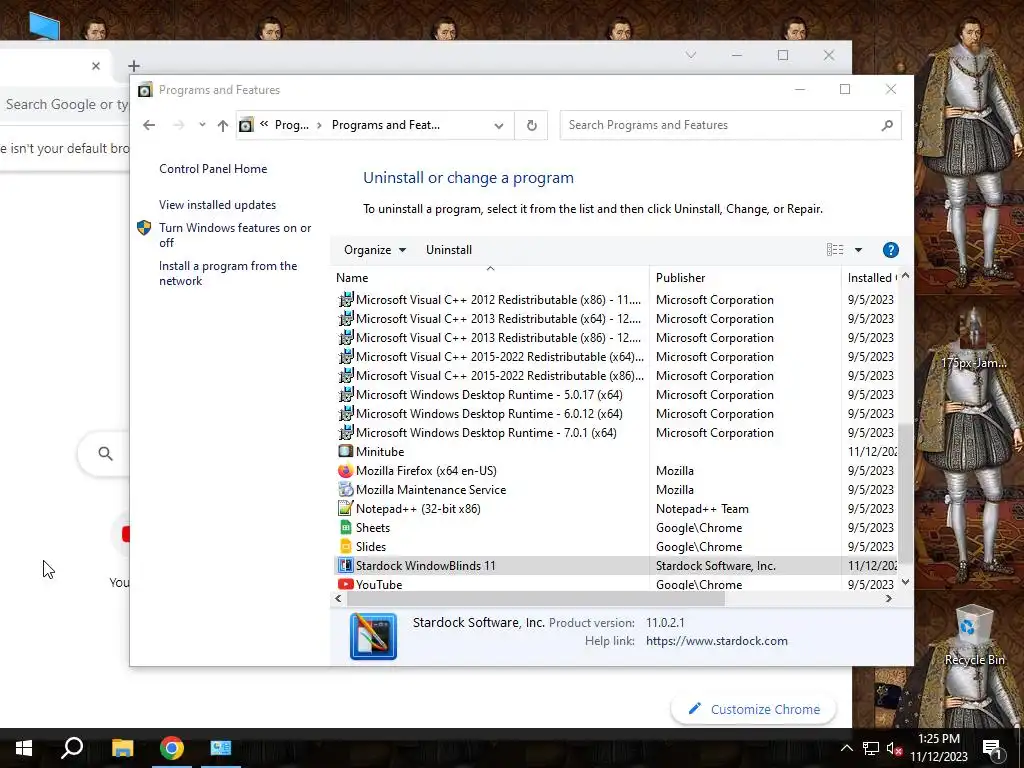Select the Minitube entry name
Screen dimensions: 1024x768
(380, 451)
